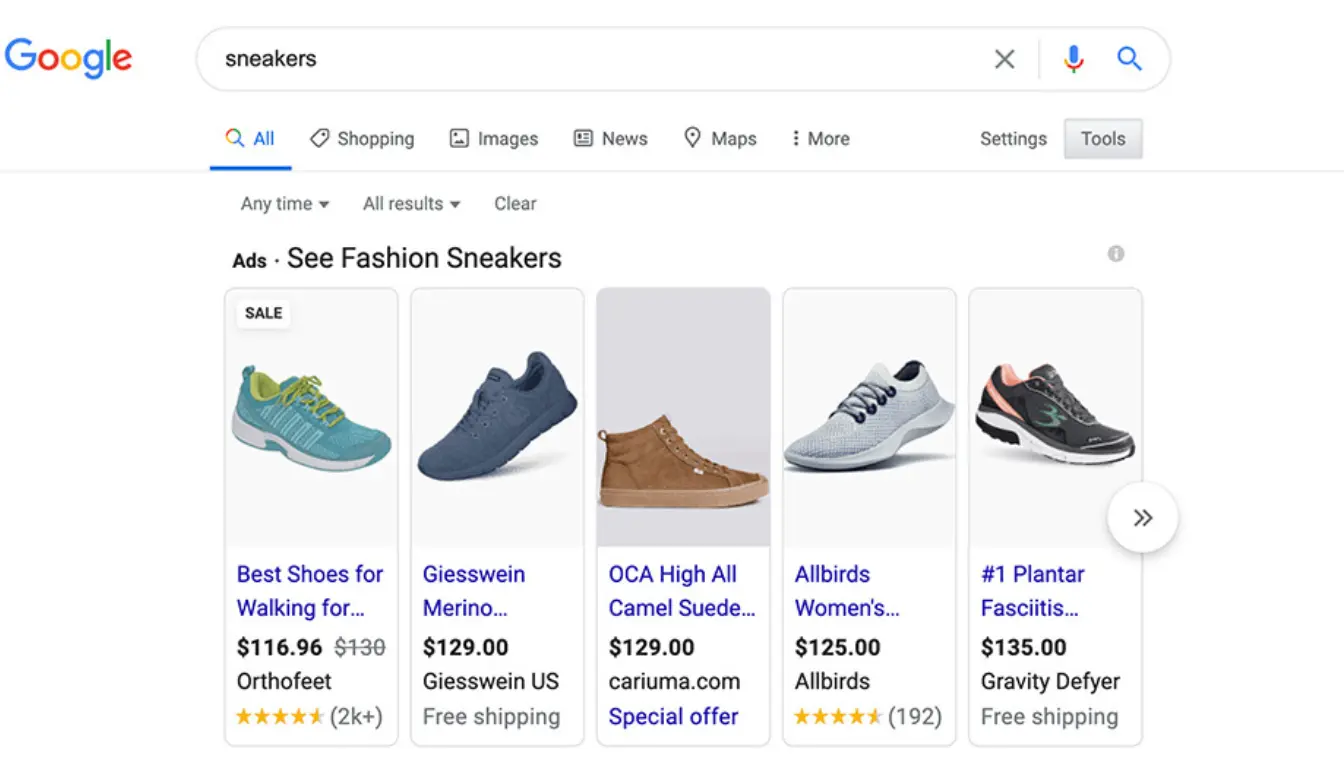Open the News tab
Screen dimensions: 1344x768
click(x=611, y=139)
